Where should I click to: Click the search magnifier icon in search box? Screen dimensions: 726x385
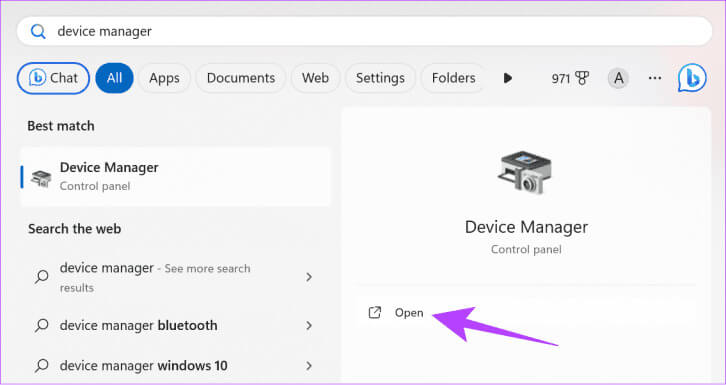pos(38,31)
